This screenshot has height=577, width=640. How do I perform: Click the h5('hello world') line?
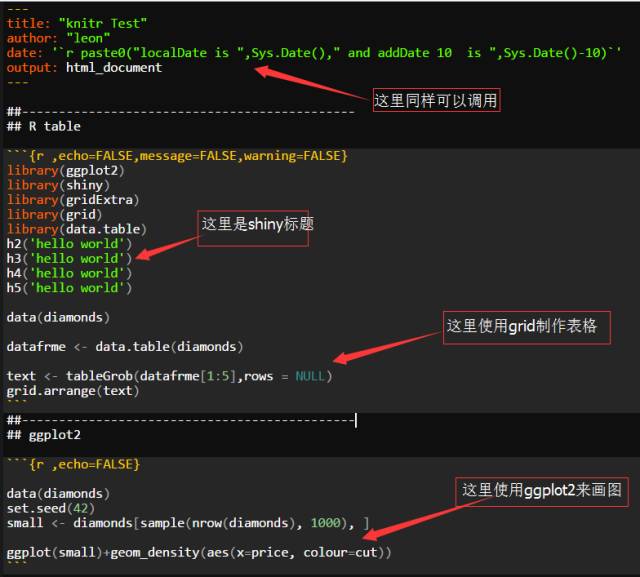69,288
